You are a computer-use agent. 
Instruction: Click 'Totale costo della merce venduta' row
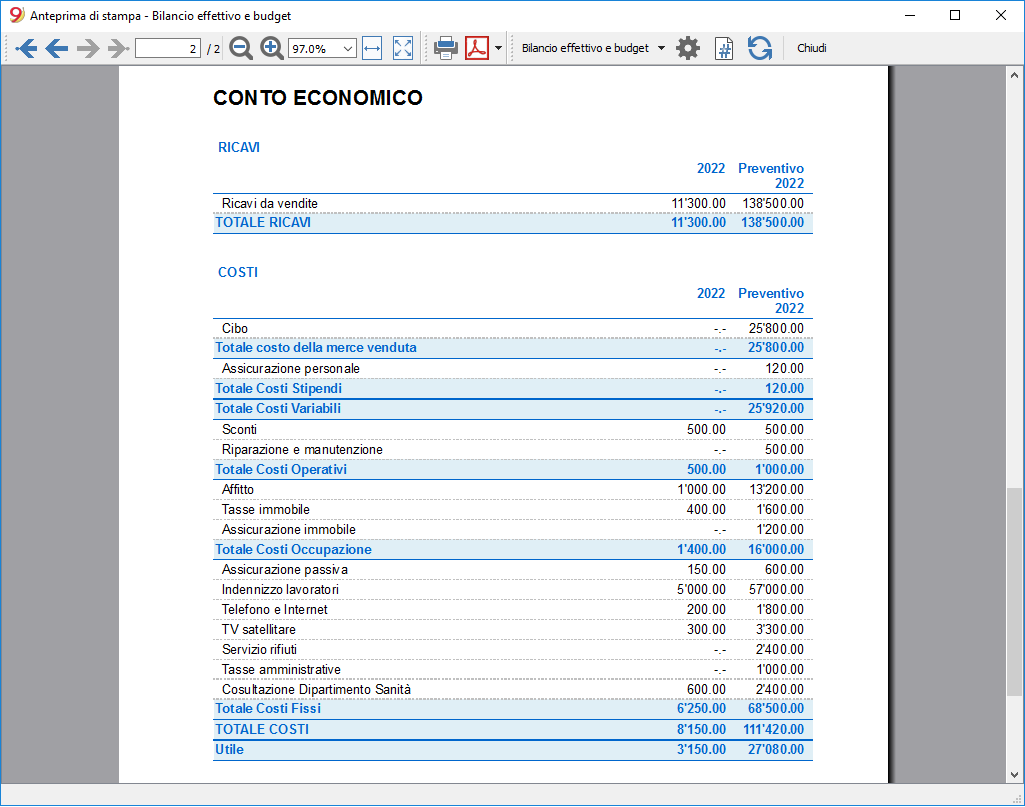tap(512, 348)
